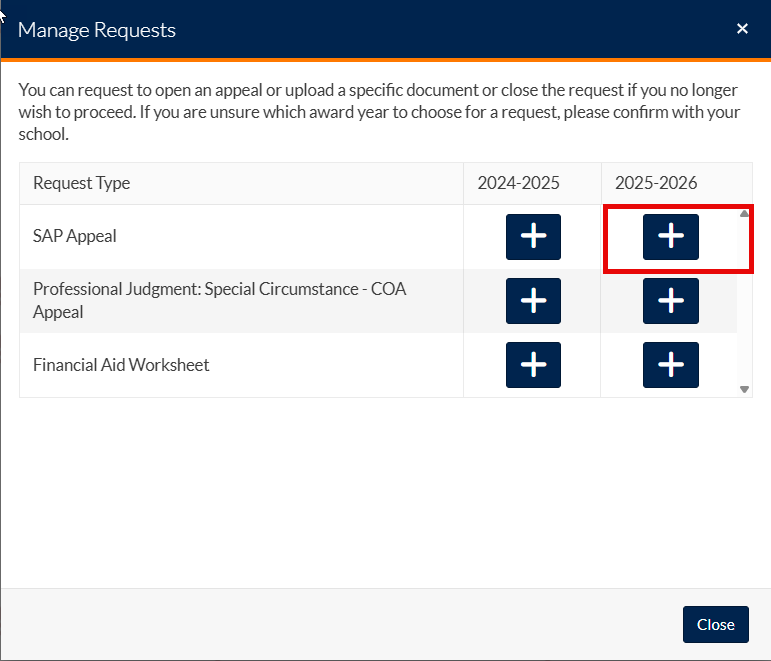Click the request table's vertical scrollbar track
This screenshot has height=661, width=771.
pyautogui.click(x=744, y=300)
